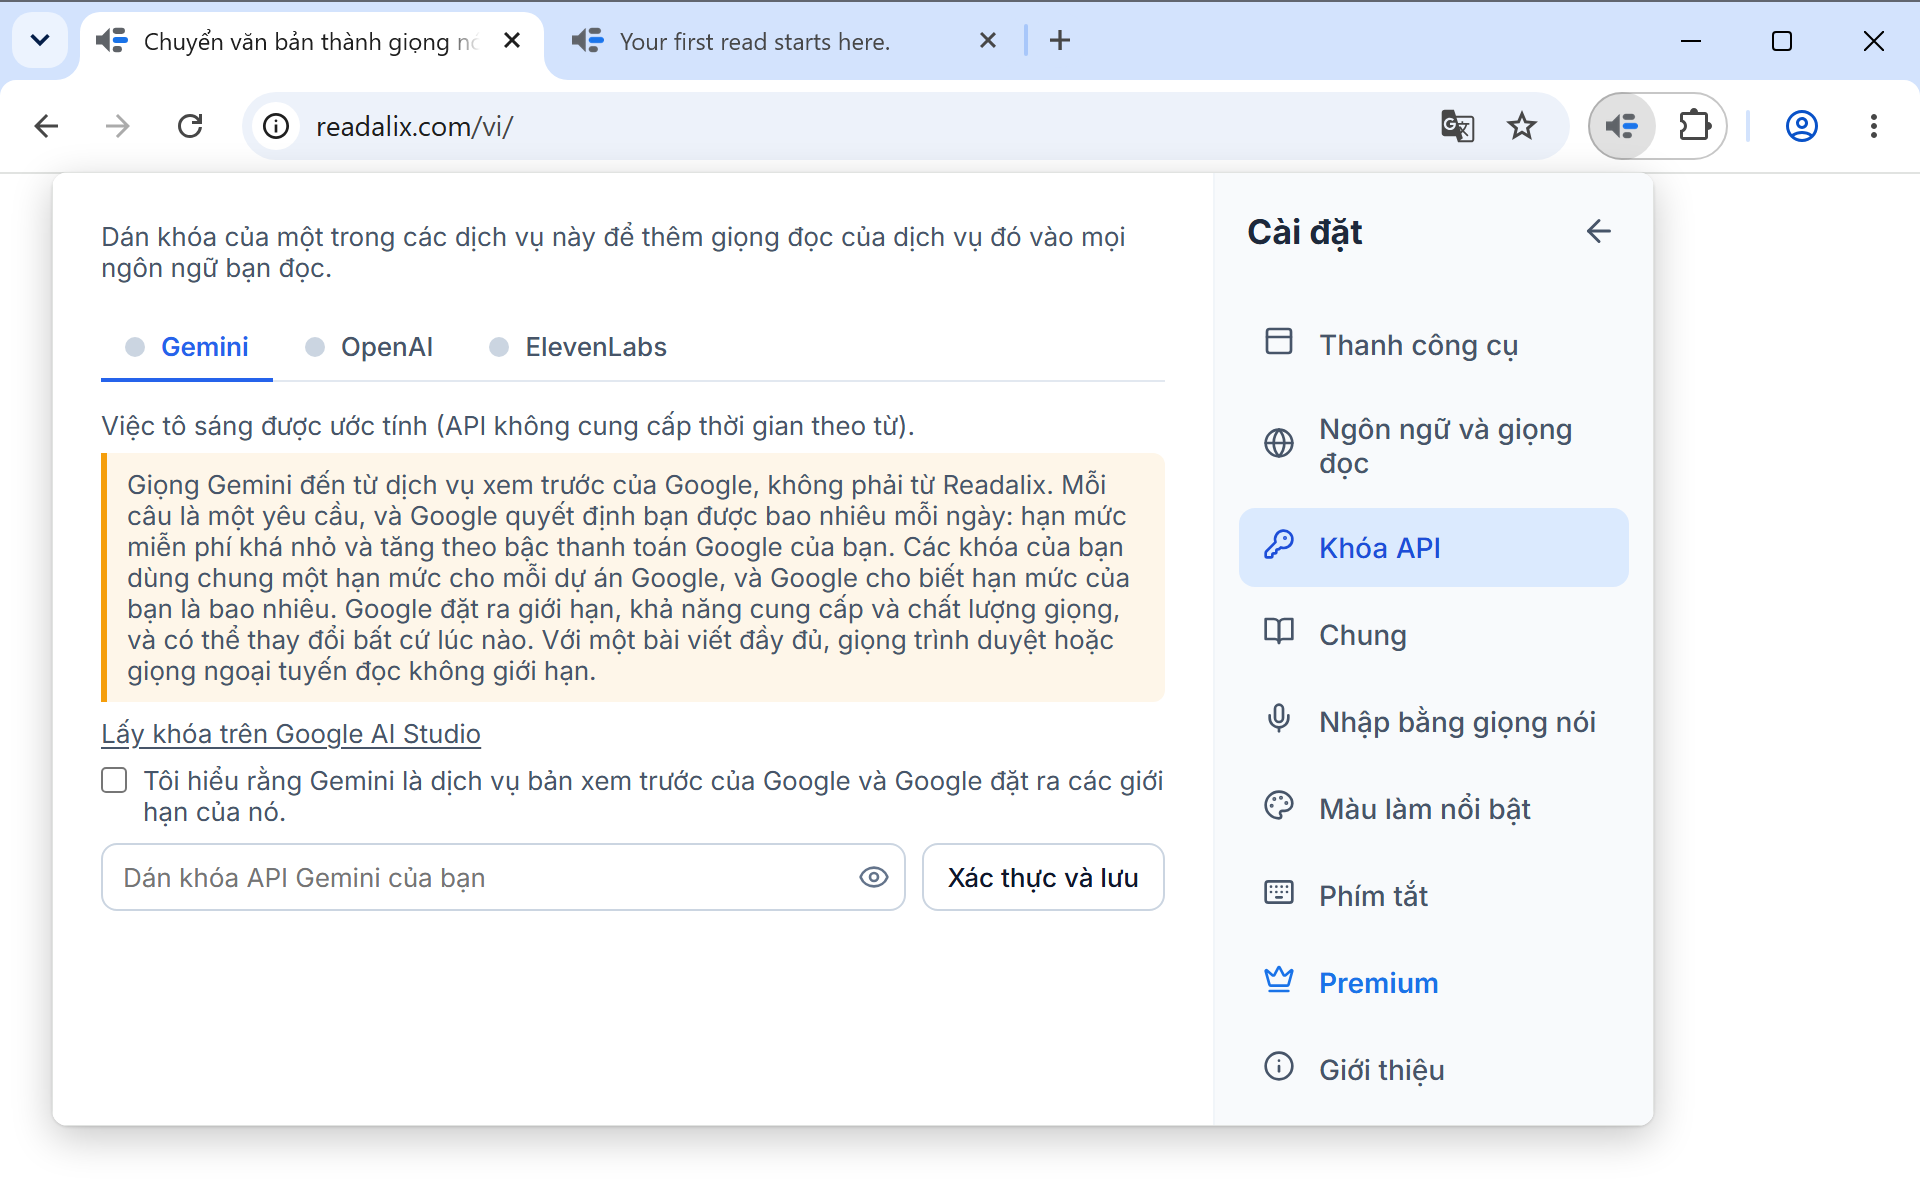This screenshot has width=1920, height=1200.
Task: Open the Premium section
Action: tap(1433, 983)
